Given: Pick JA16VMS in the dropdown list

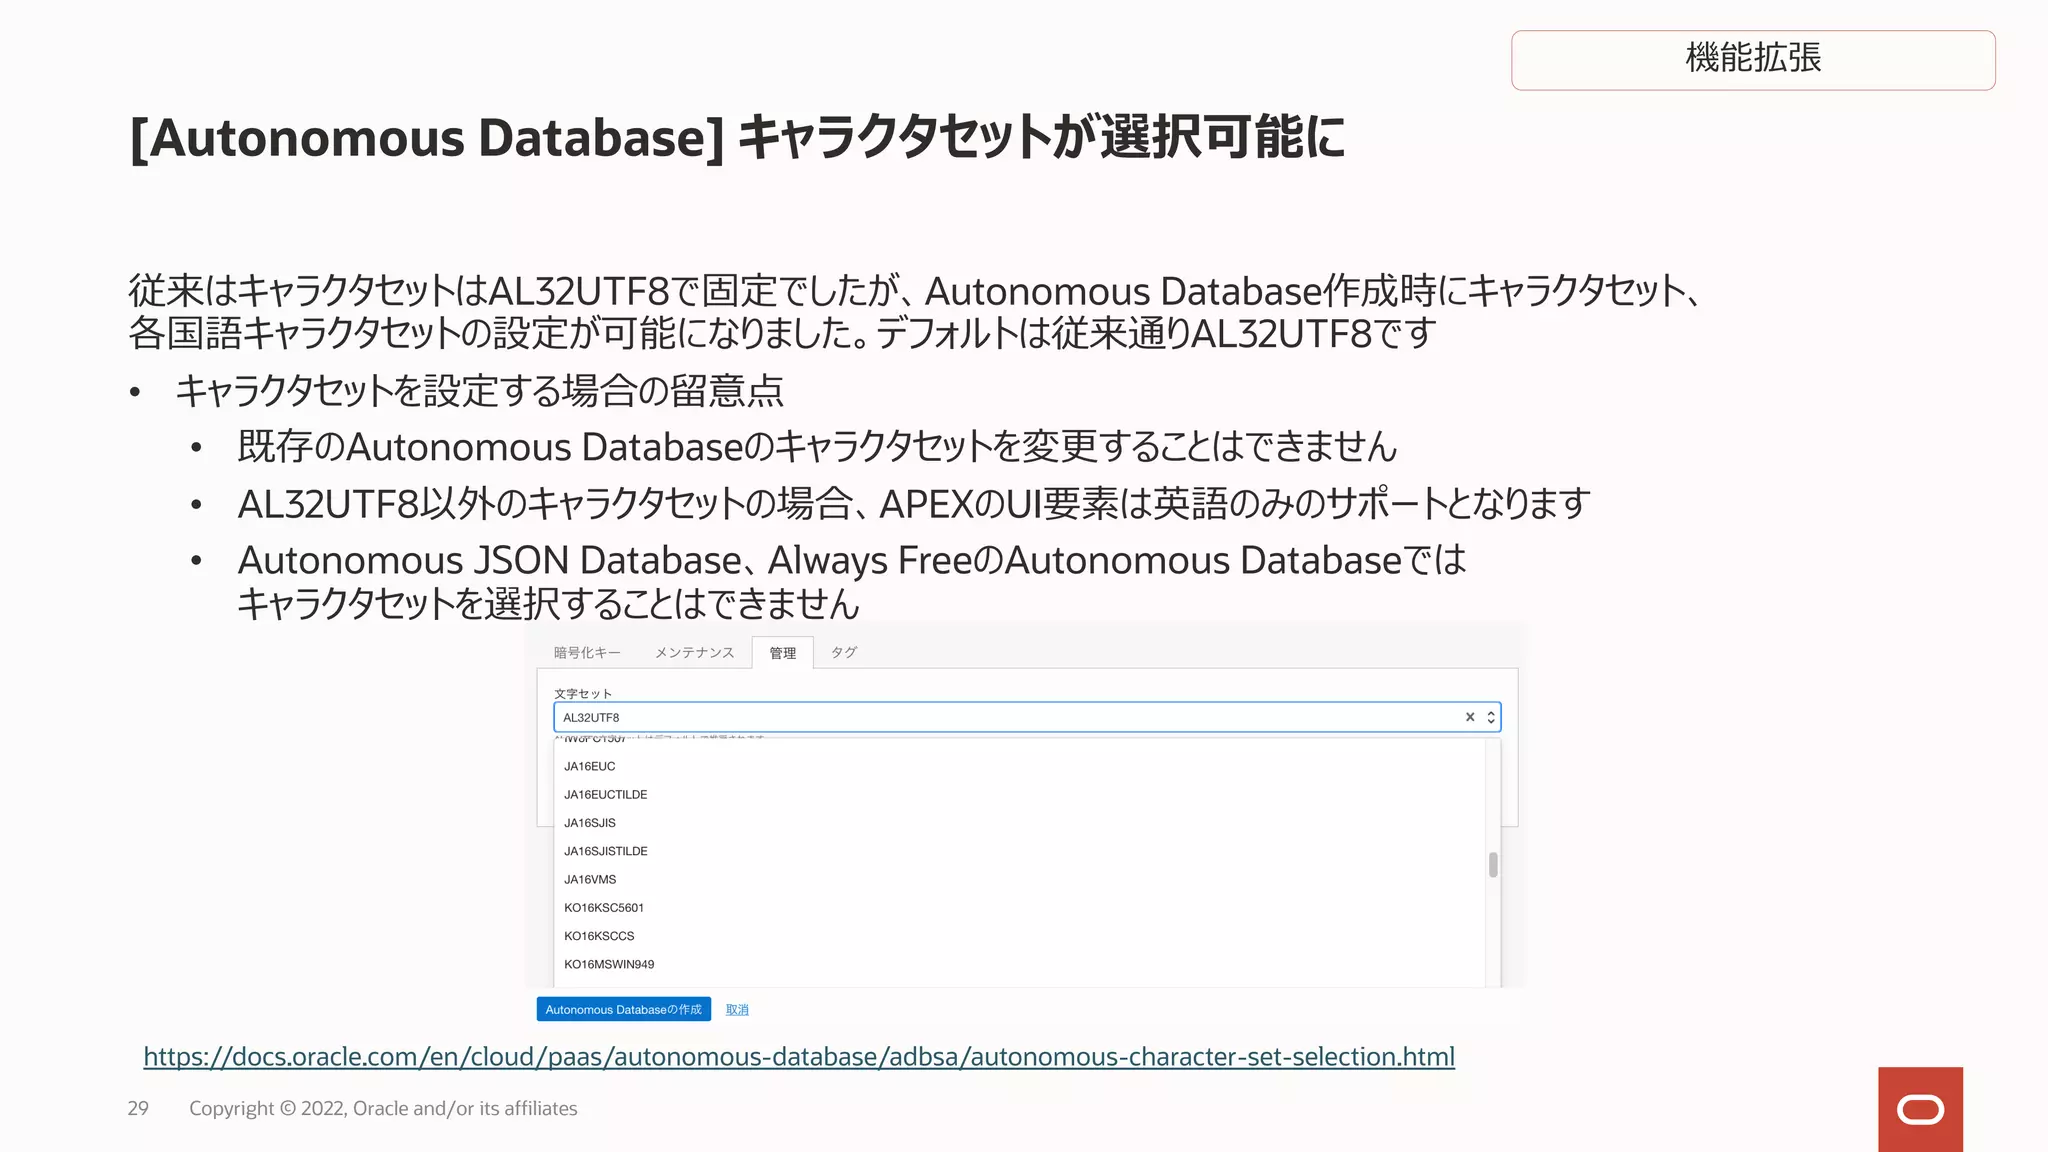Looking at the screenshot, I should pyautogui.click(x=1019, y=880).
